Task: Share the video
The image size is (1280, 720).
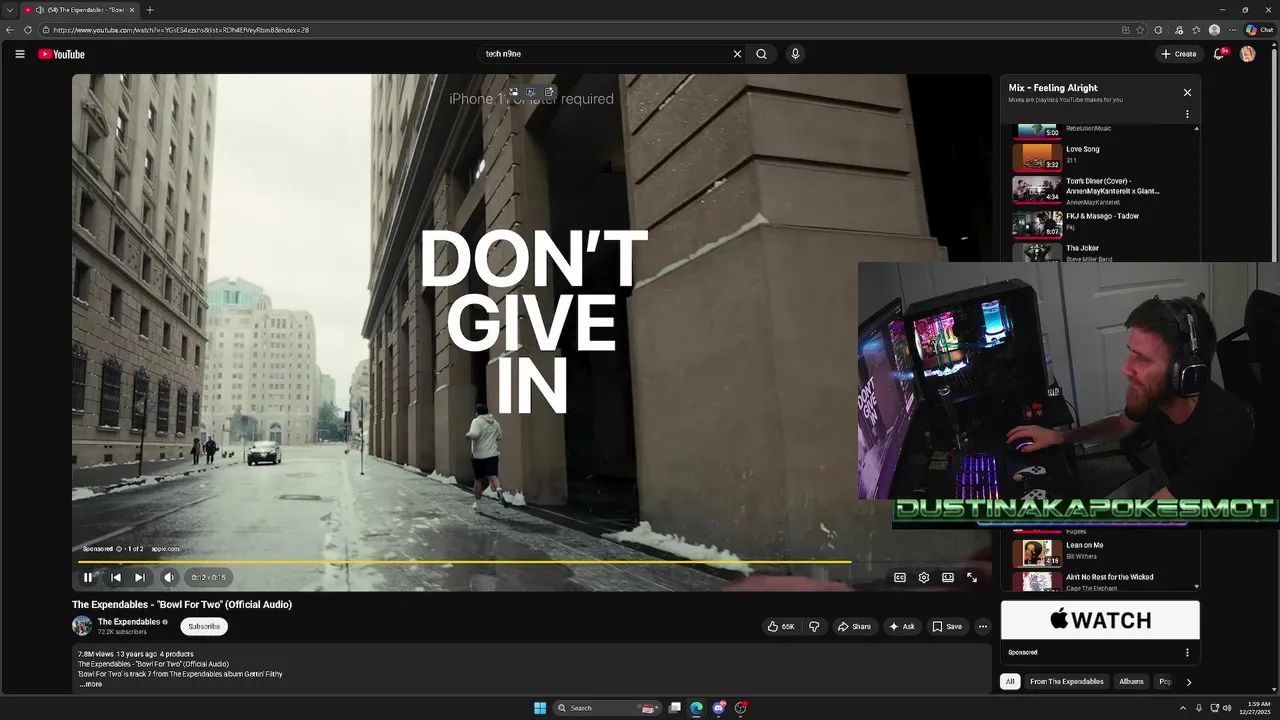Action: pos(854,627)
